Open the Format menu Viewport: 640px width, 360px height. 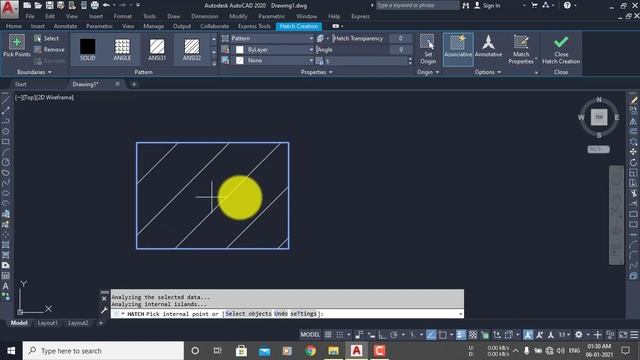pos(122,16)
